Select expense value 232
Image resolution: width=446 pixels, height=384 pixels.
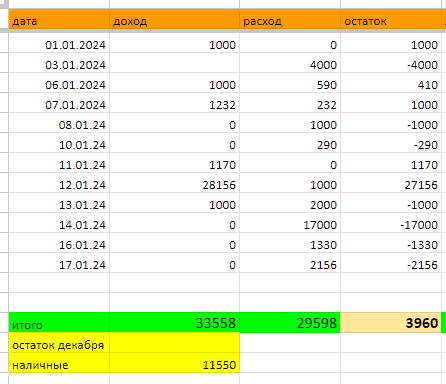pyautogui.click(x=290, y=103)
